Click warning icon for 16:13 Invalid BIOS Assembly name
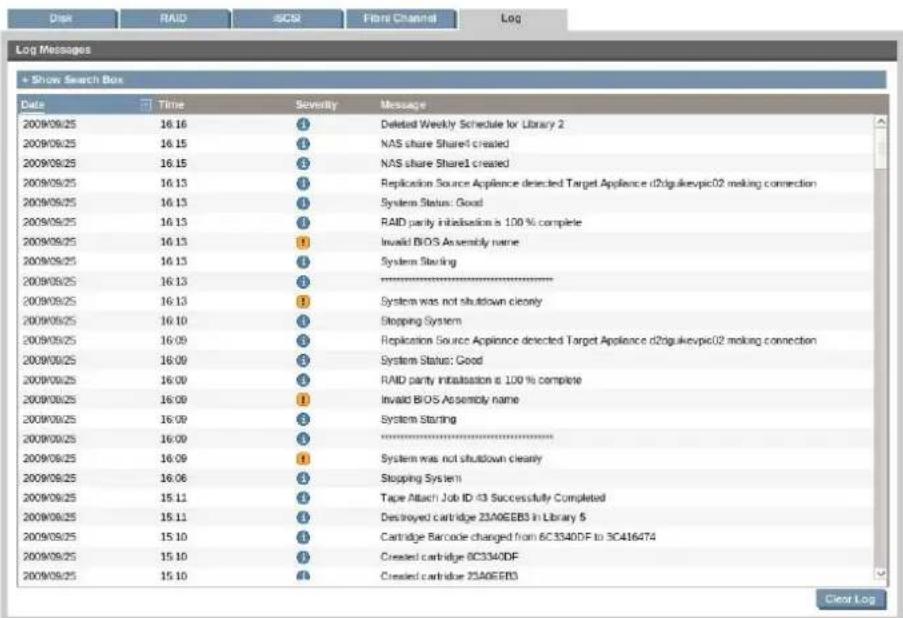The width and height of the screenshot is (903, 618). [303, 242]
